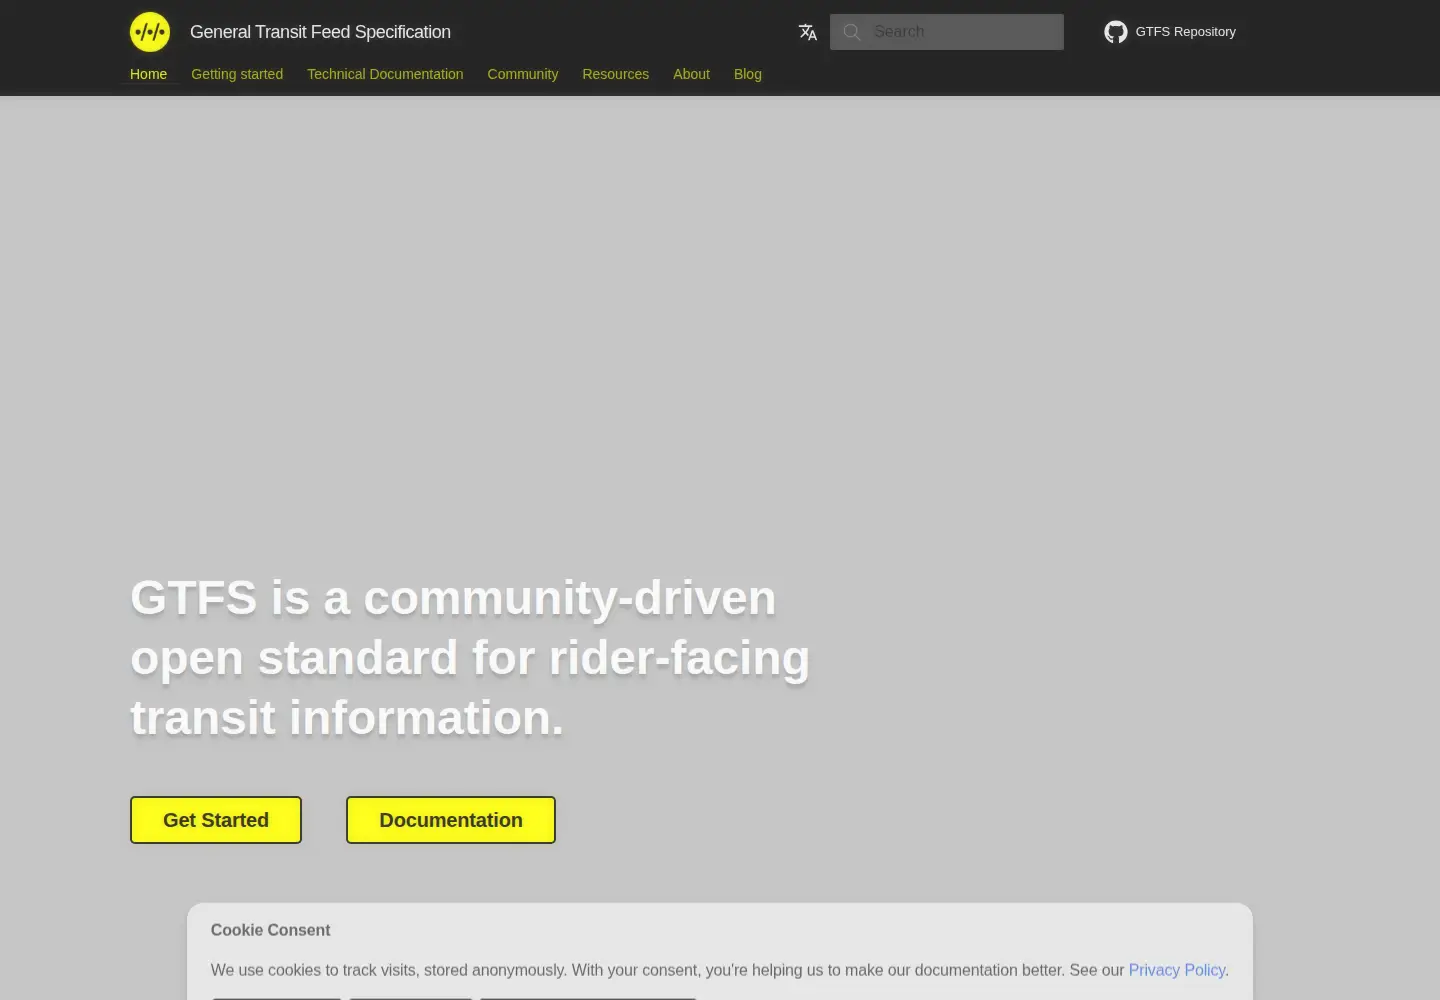The width and height of the screenshot is (1440, 1000).
Task: Focus the Search input field
Action: pyautogui.click(x=947, y=32)
